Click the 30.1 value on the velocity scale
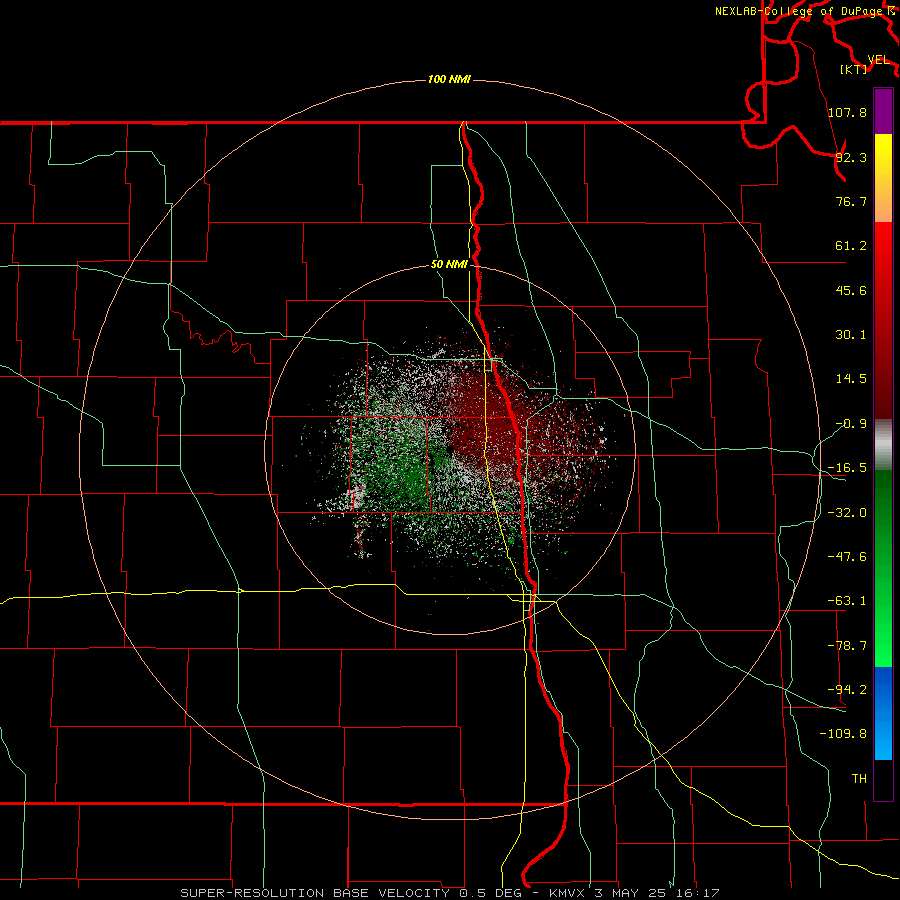This screenshot has height=900, width=900. [x=851, y=335]
